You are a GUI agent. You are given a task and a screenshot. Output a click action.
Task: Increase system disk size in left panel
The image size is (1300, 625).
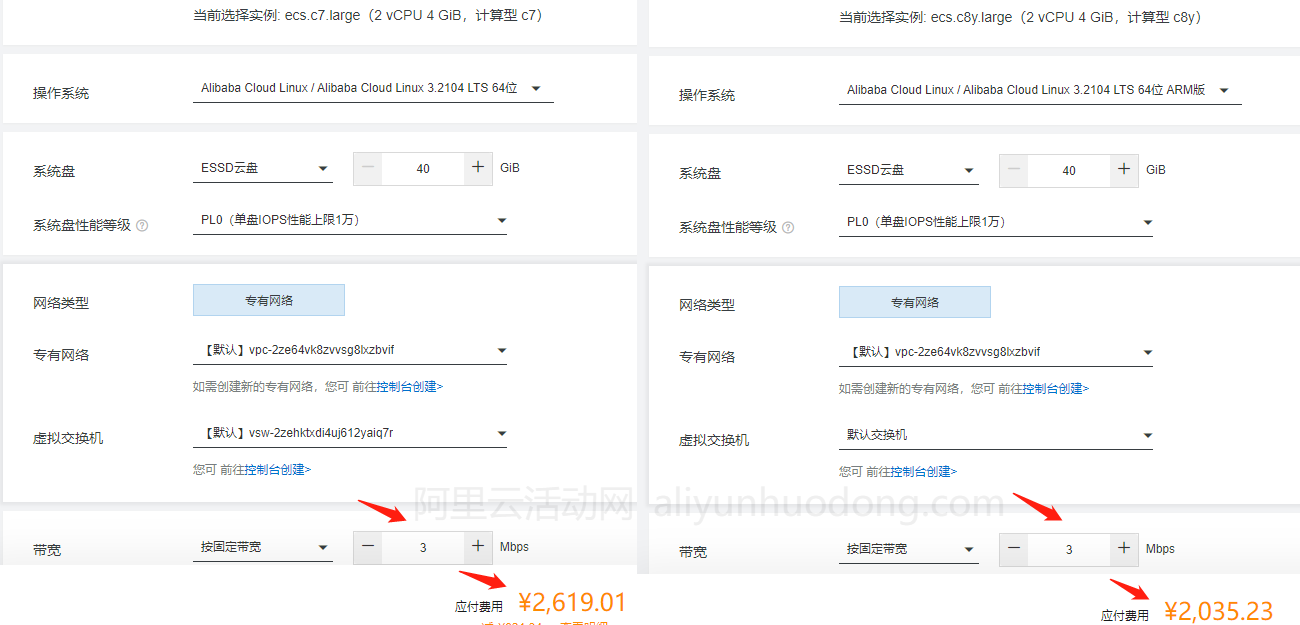tap(478, 168)
